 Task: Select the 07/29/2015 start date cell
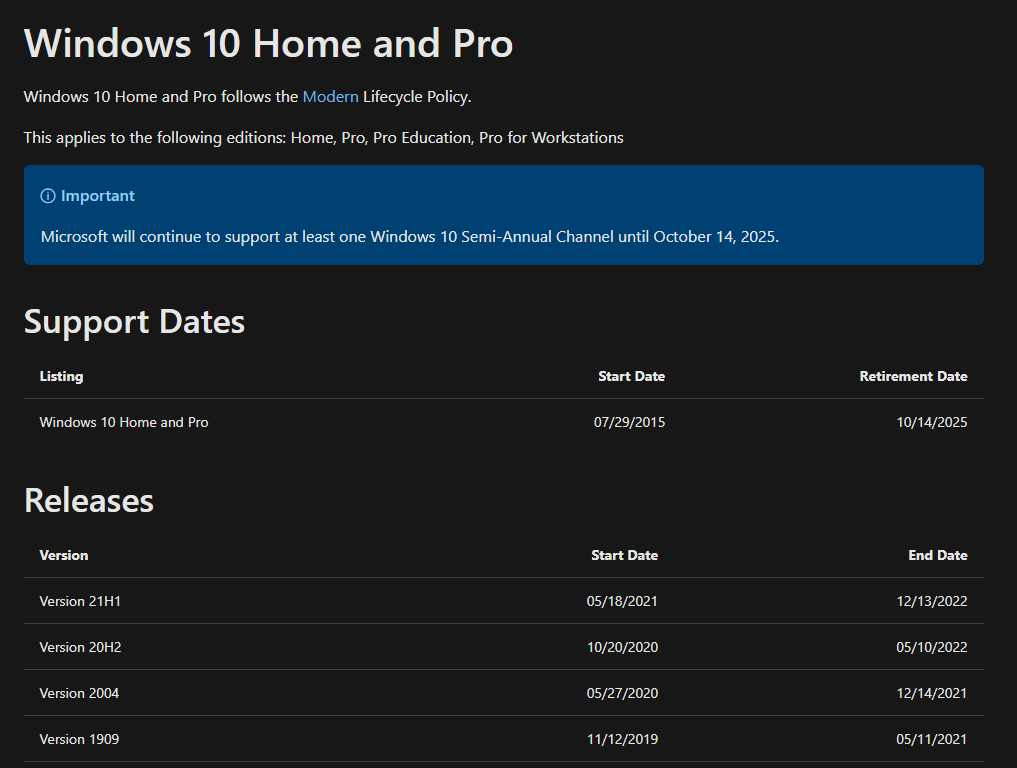(629, 422)
